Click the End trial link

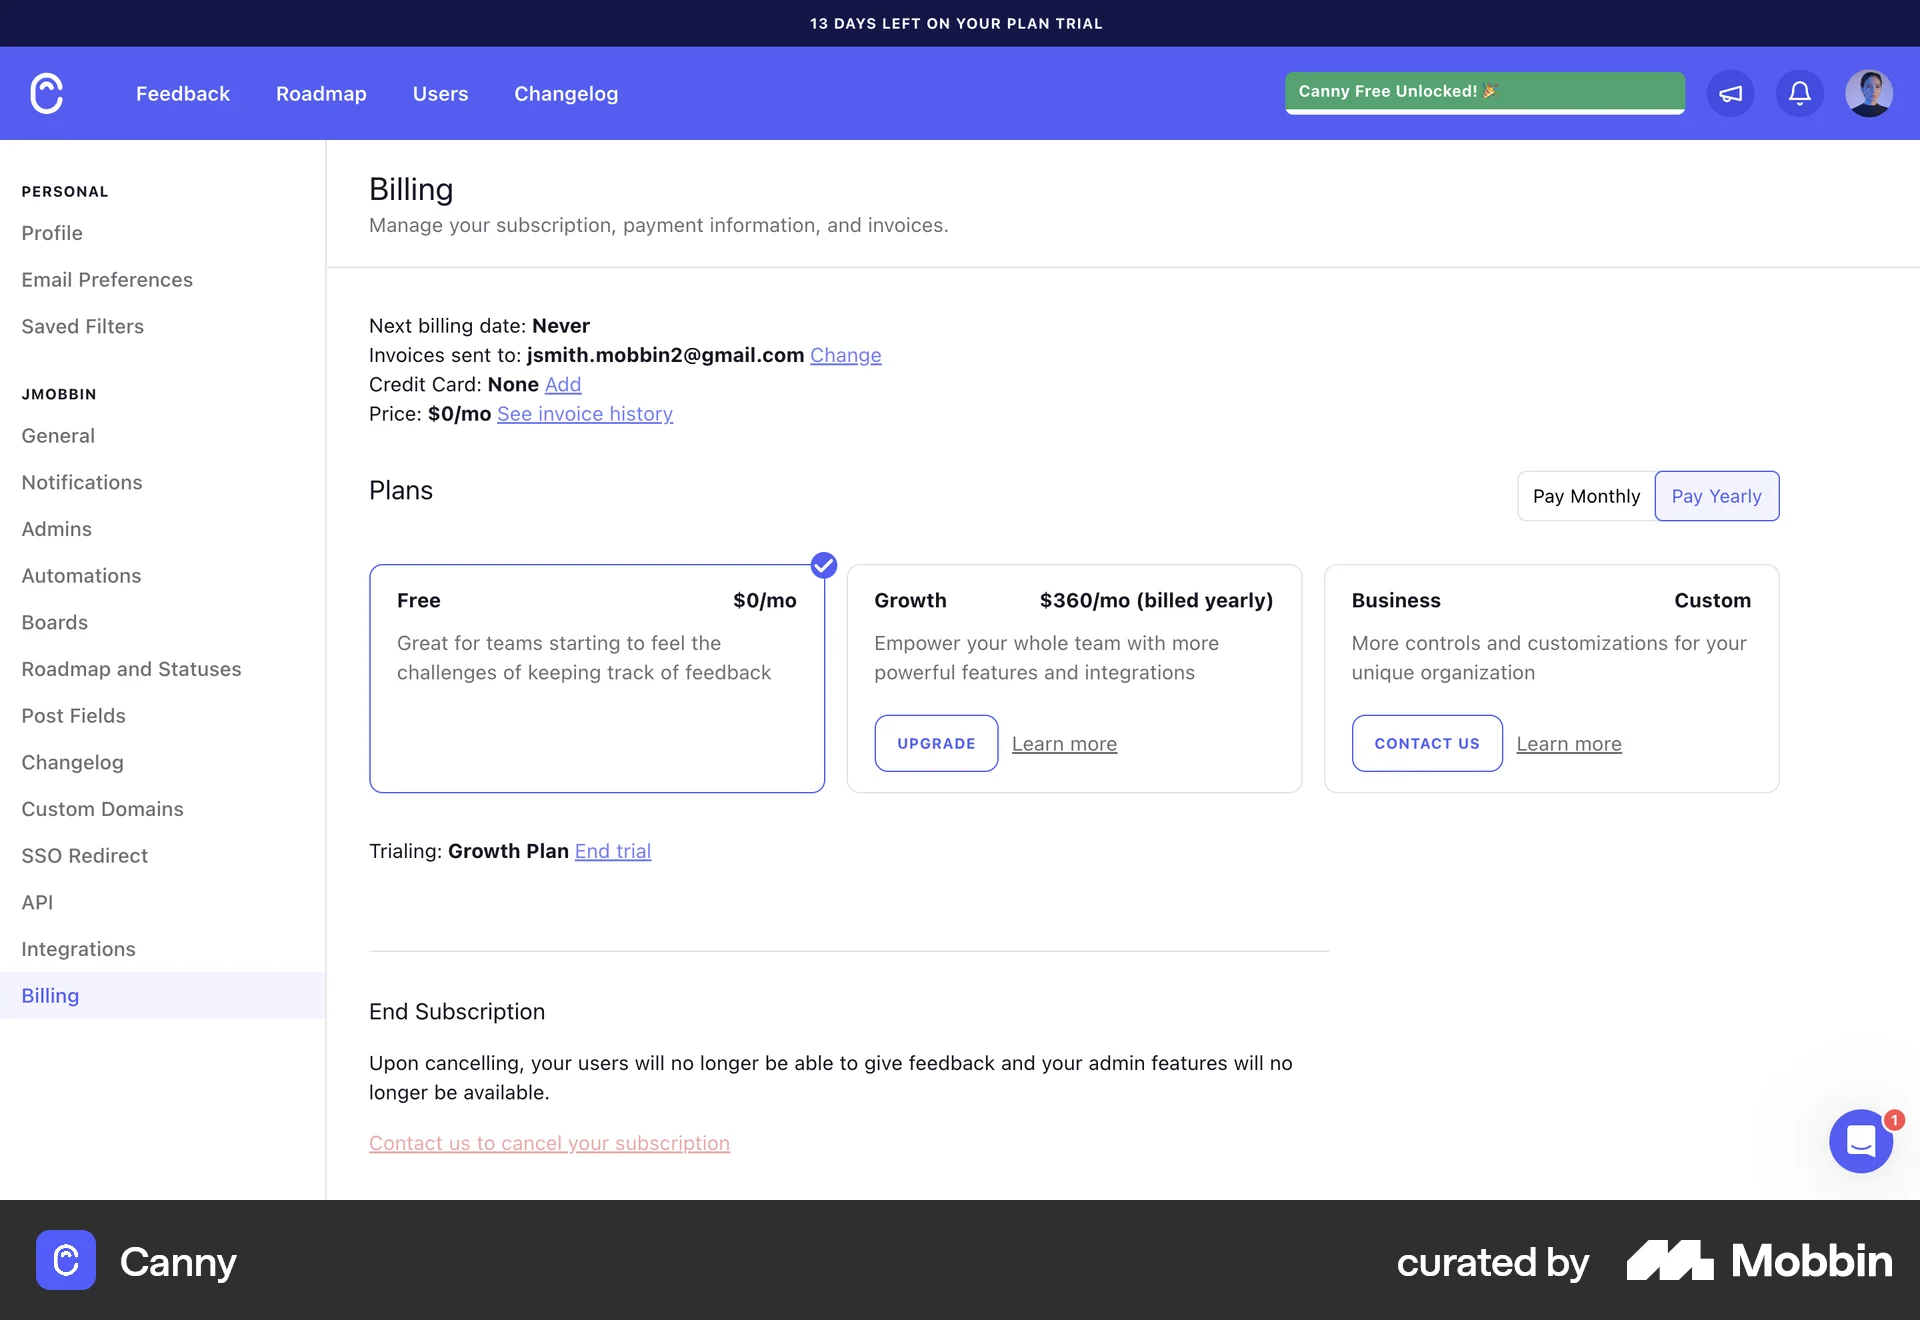[612, 851]
